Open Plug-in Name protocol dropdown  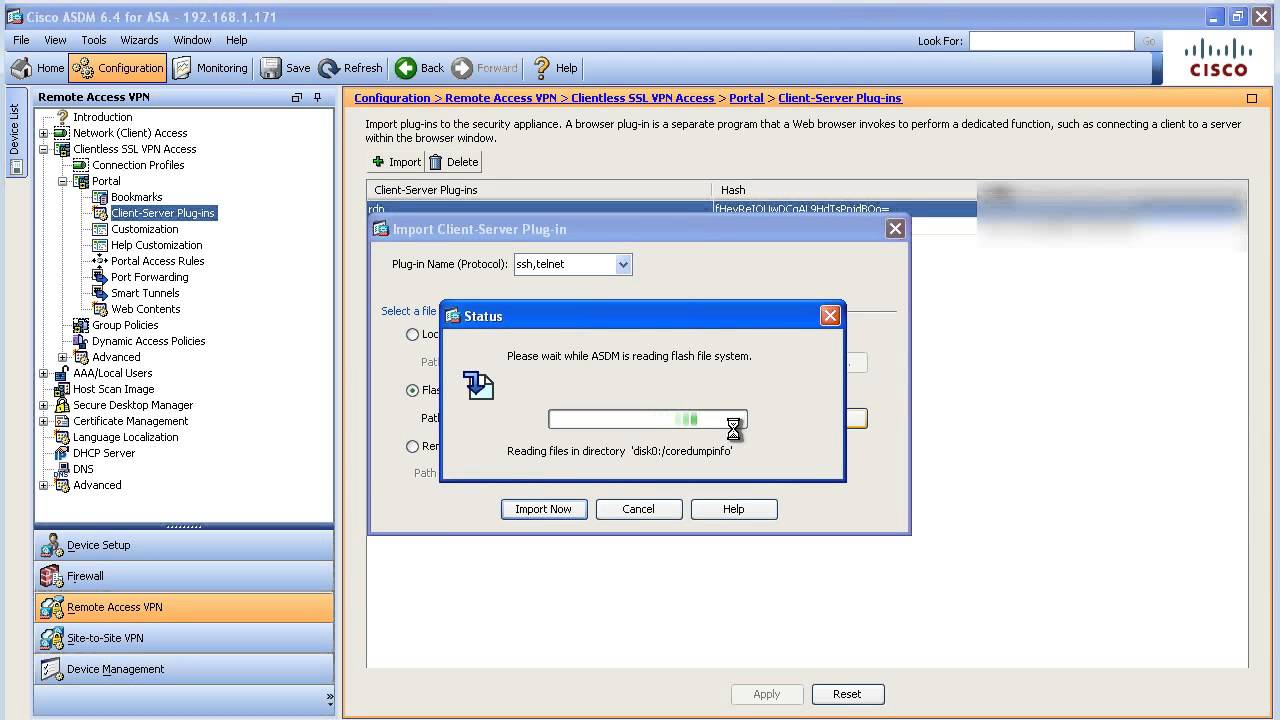(x=623, y=264)
